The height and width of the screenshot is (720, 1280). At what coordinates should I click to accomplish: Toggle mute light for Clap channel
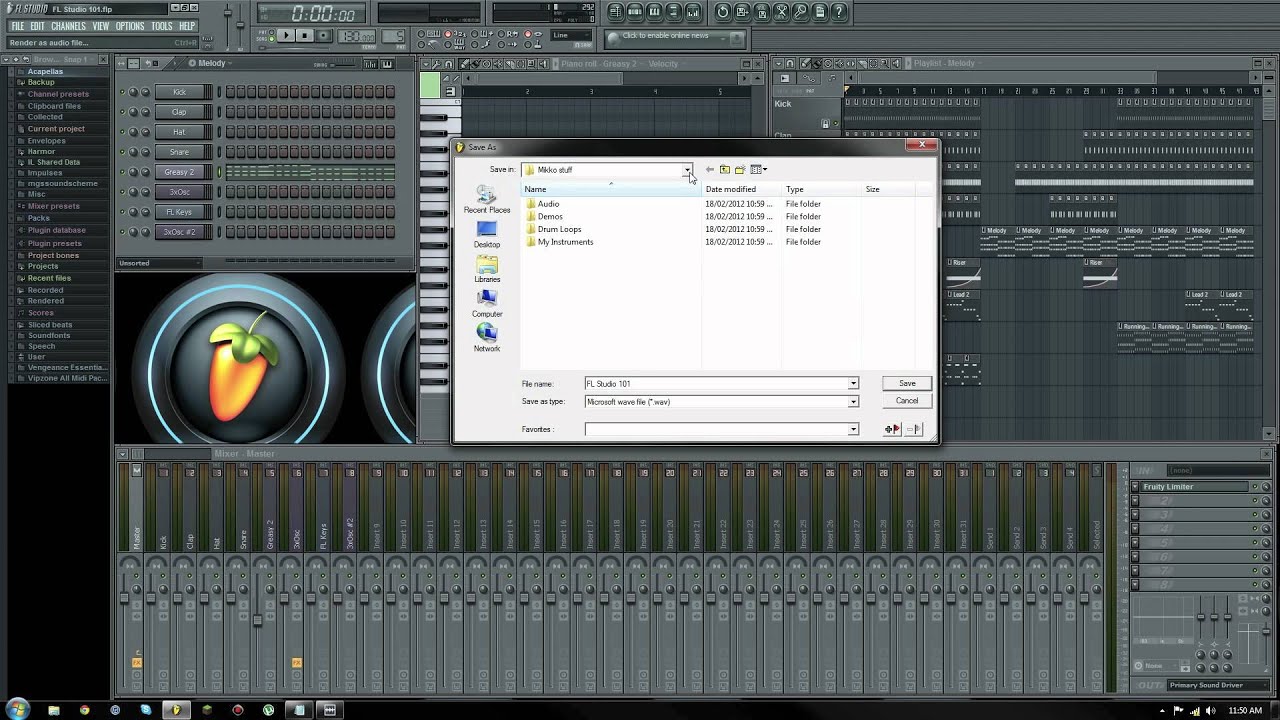122,112
